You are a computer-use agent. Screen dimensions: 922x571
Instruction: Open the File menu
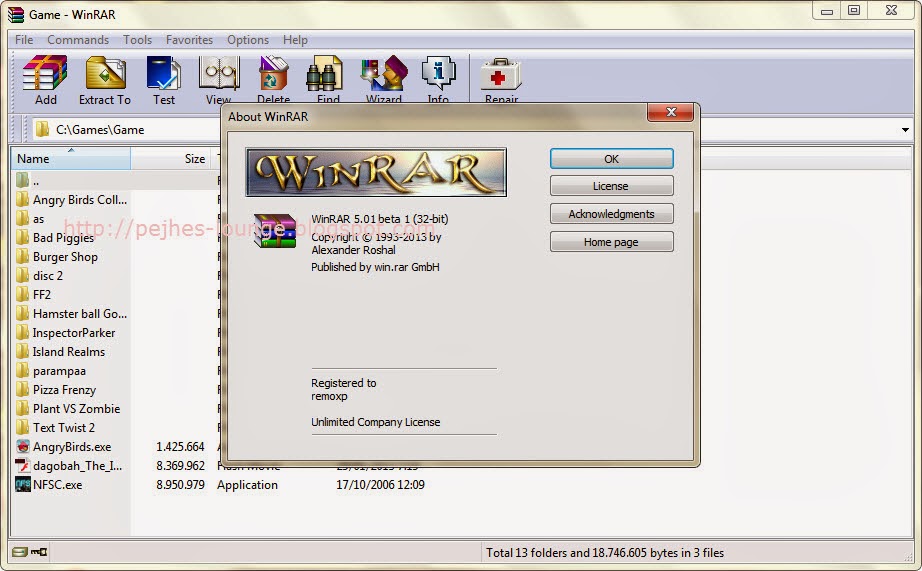pos(24,40)
